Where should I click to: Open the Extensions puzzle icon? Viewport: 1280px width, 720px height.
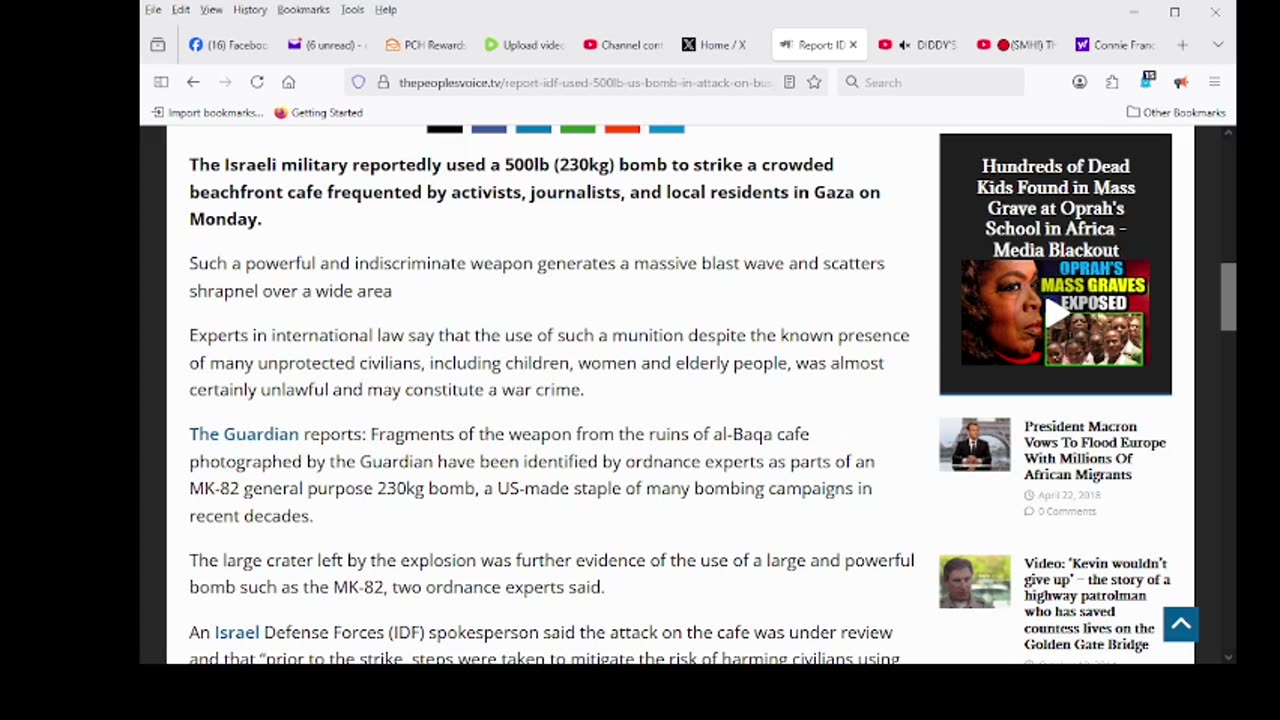point(1112,82)
